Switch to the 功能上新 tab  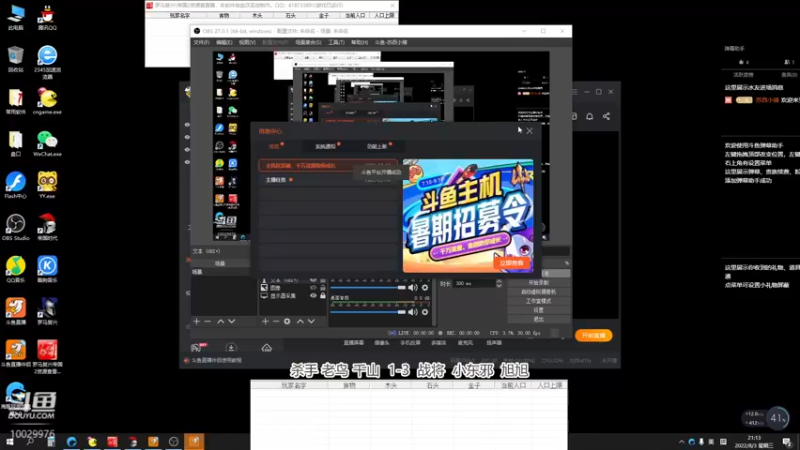click(377, 146)
